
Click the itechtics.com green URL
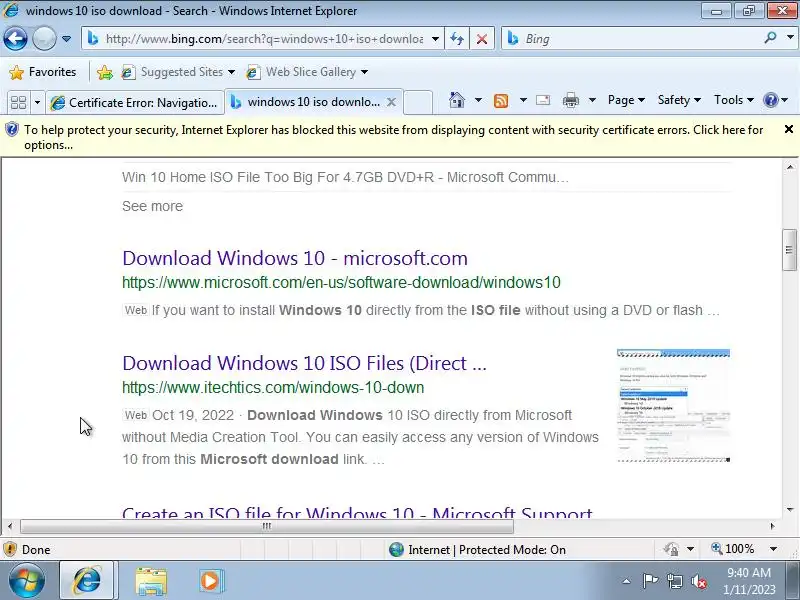coord(273,387)
